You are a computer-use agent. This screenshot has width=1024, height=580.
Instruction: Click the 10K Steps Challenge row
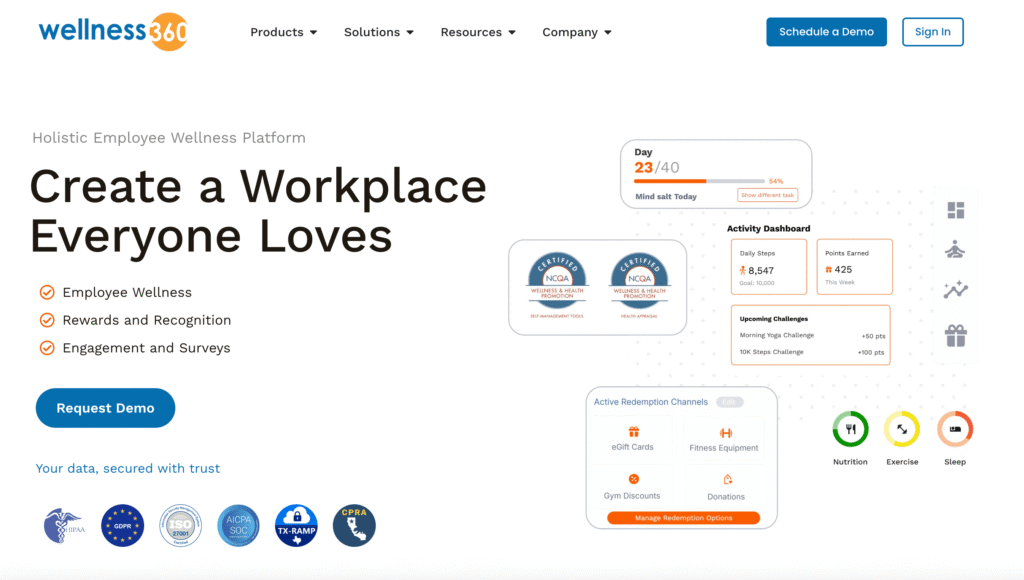coord(812,352)
